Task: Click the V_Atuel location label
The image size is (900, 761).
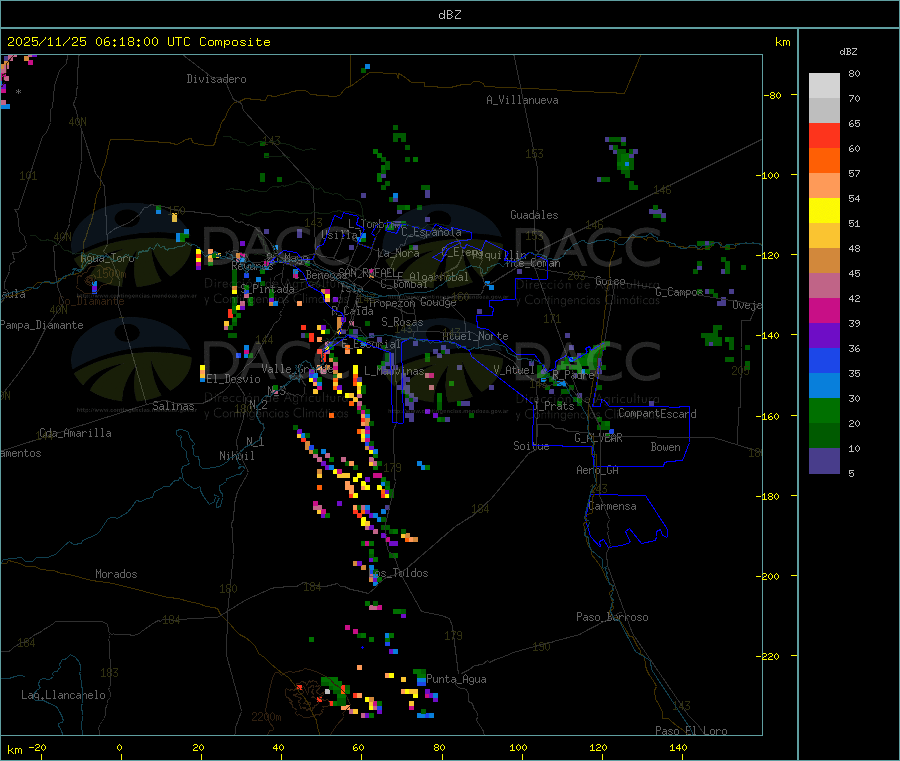Action: tap(514, 370)
